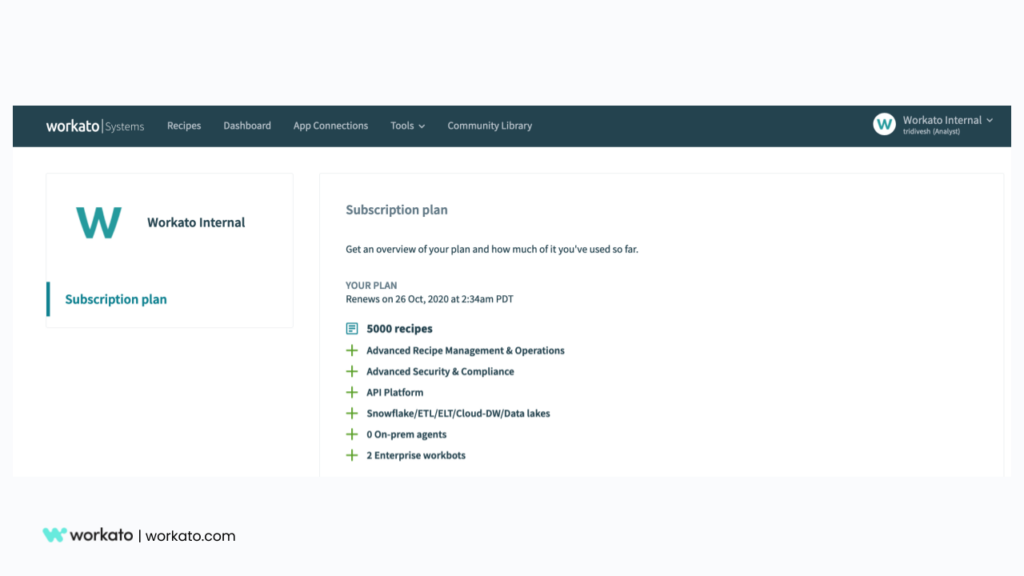Click plus icon beside Snowflake/ETL/ELT entry

pos(352,413)
